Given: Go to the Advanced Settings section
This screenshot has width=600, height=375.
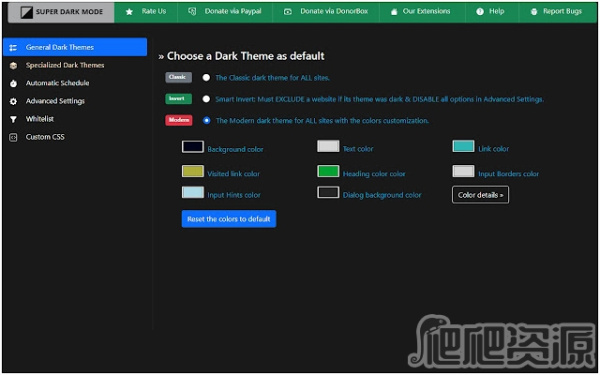Looking at the screenshot, I should click(x=75, y=101).
